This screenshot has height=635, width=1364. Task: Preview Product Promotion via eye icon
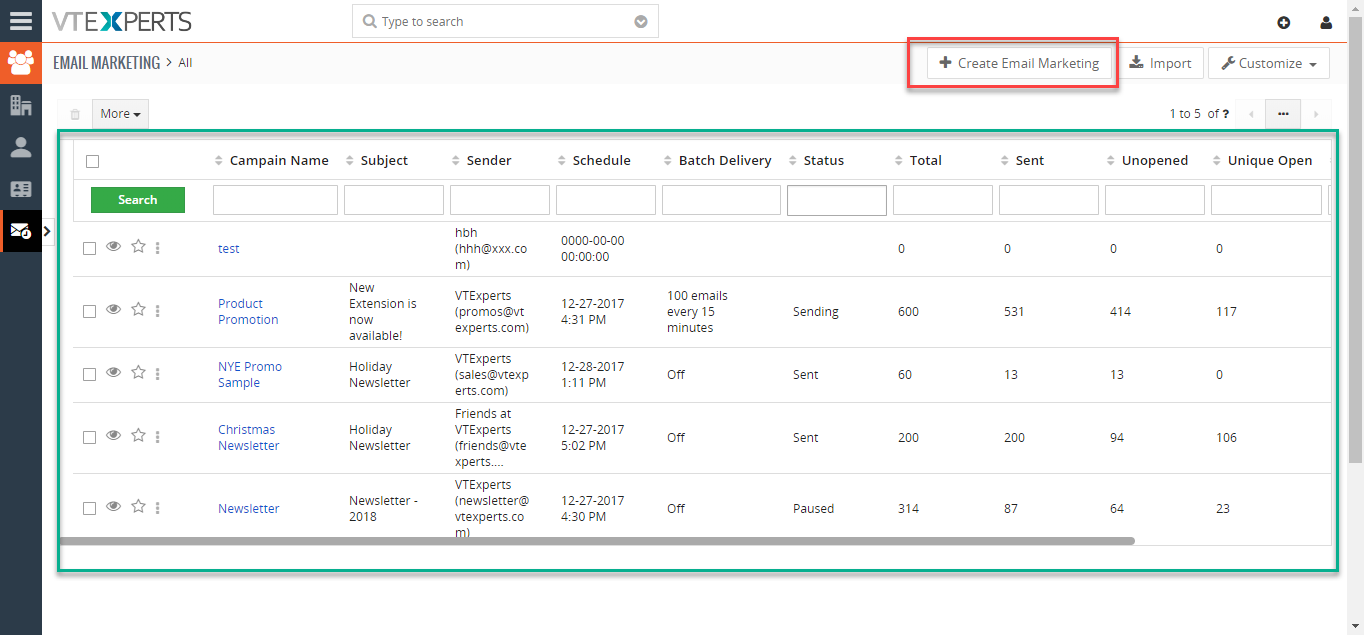tap(114, 309)
